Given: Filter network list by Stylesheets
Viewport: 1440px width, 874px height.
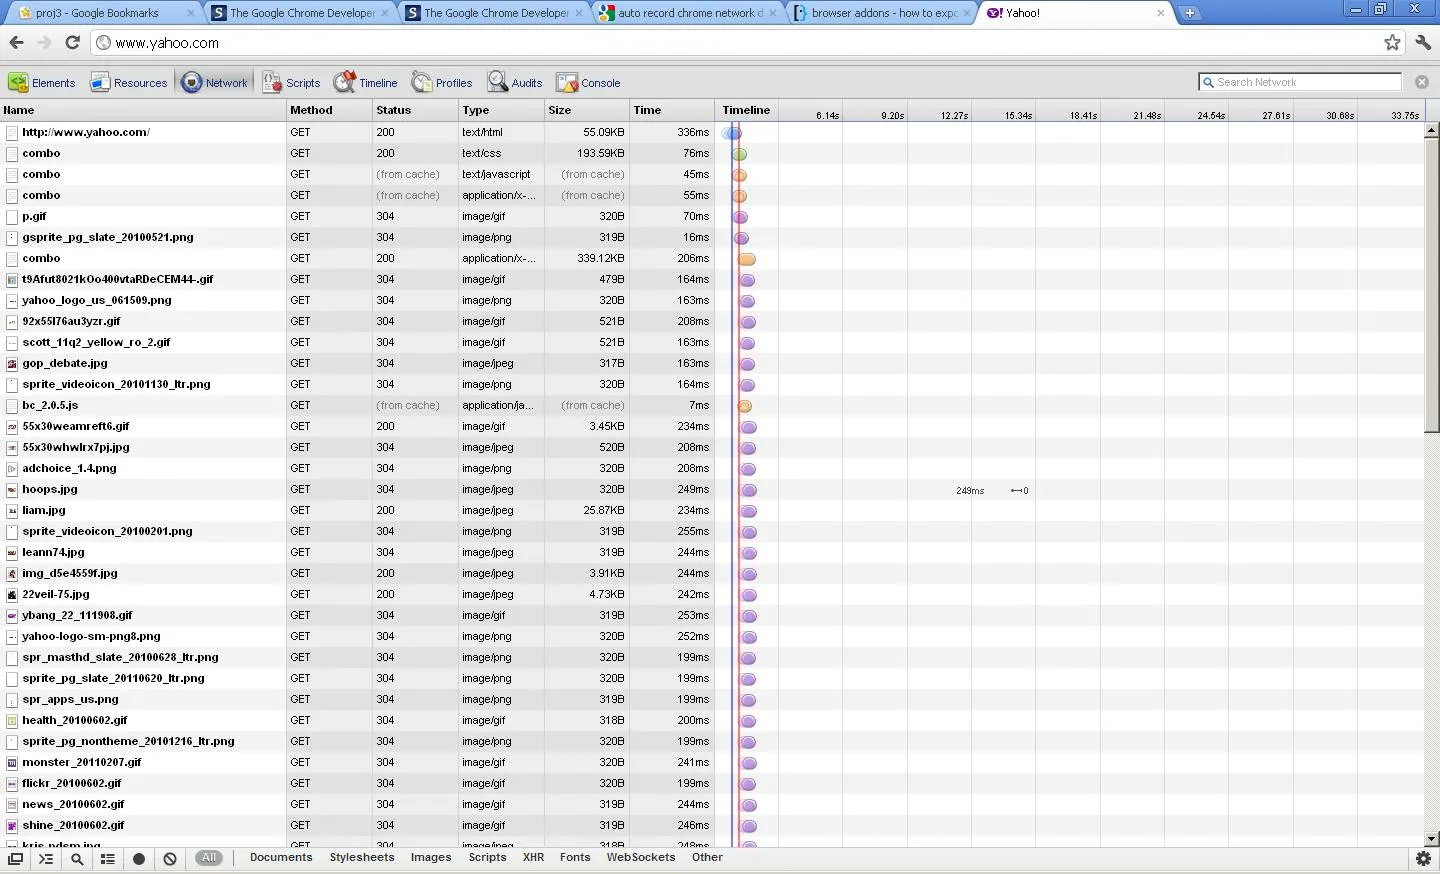Looking at the screenshot, I should (362, 858).
